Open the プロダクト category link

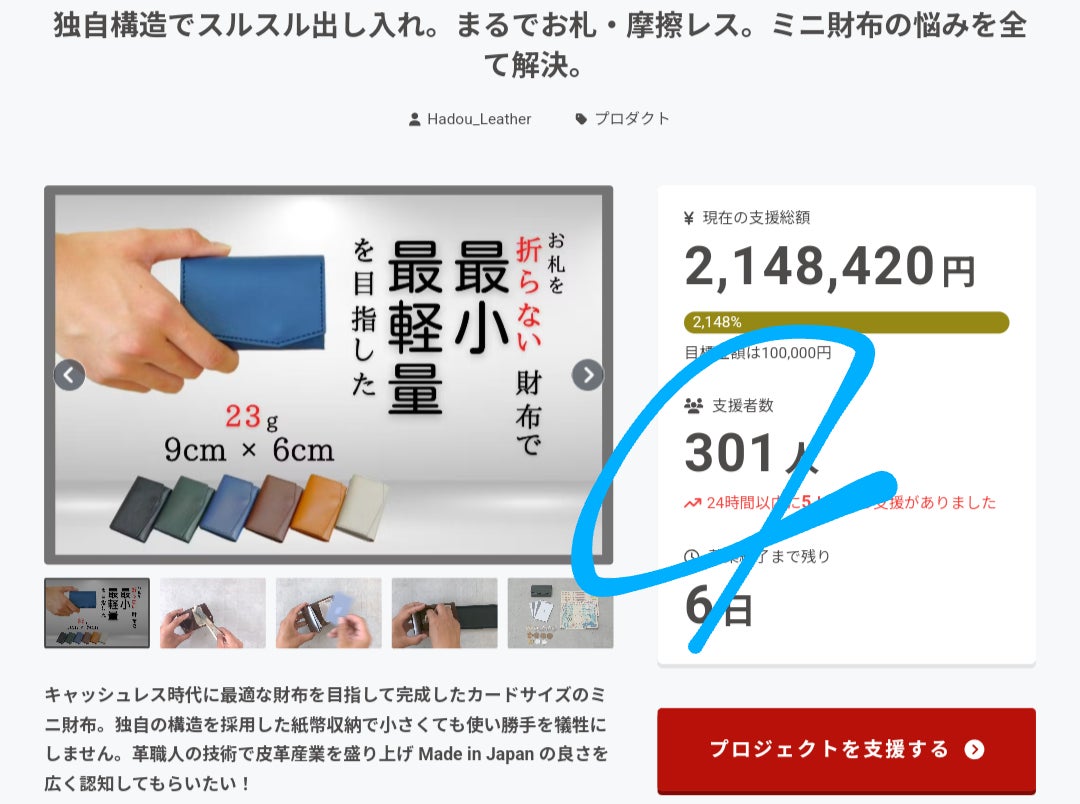pos(632,118)
